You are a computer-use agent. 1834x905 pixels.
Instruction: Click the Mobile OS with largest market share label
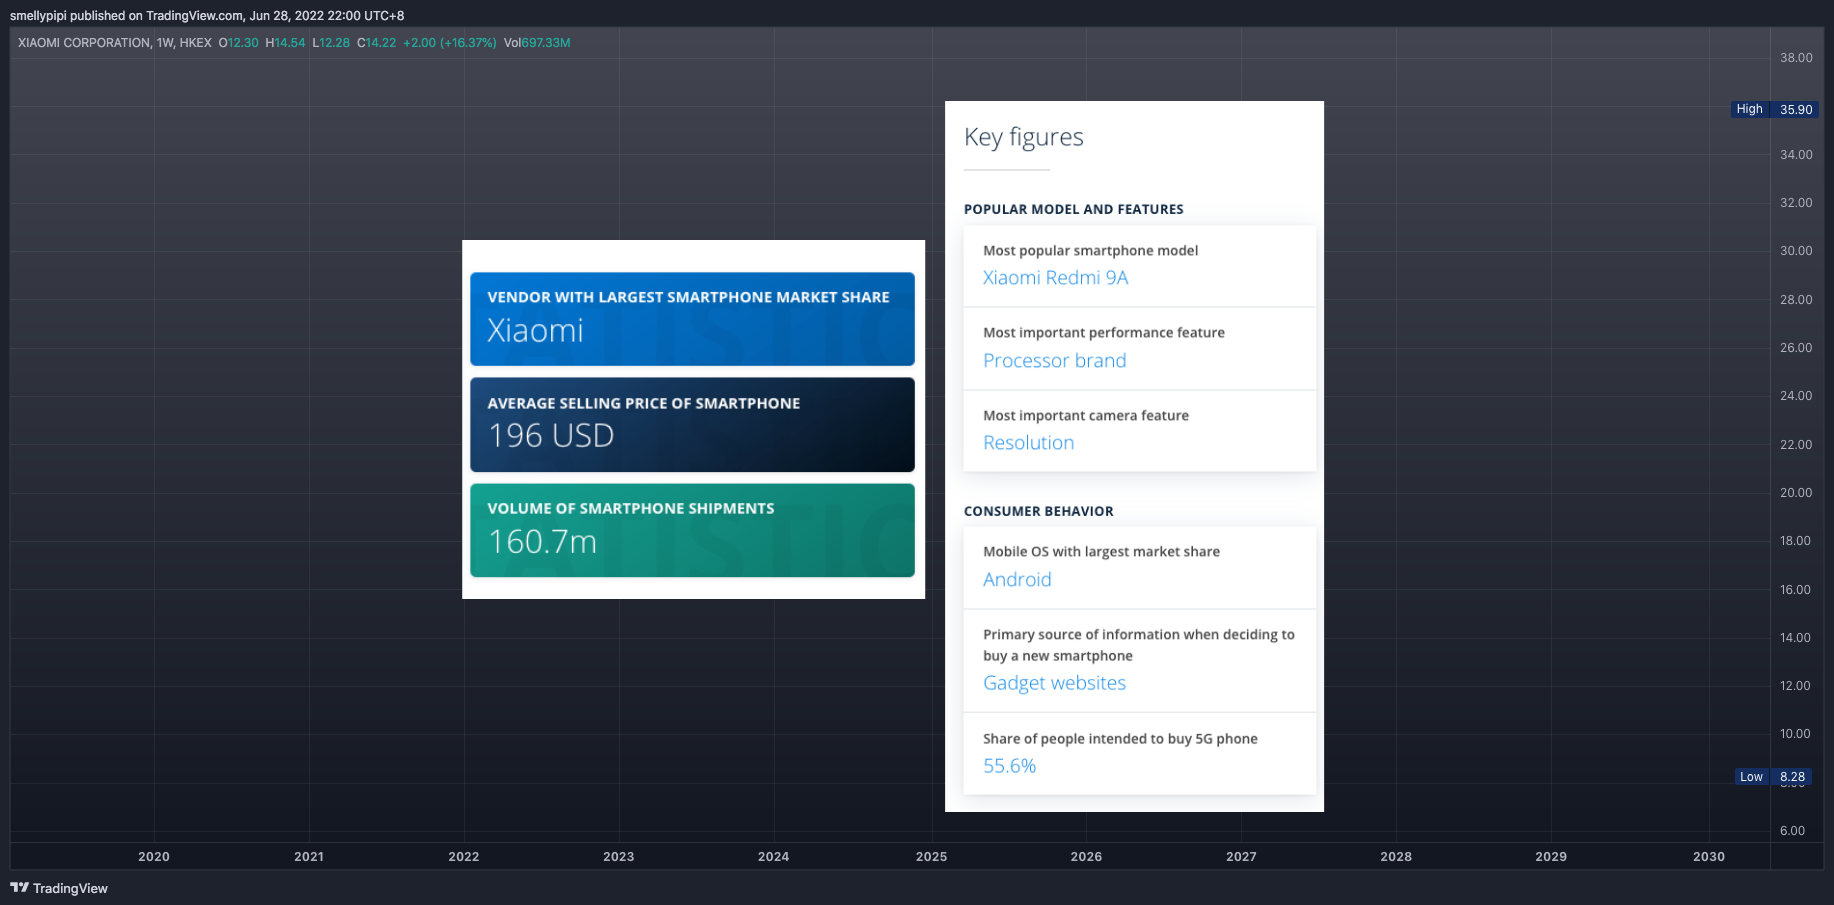click(x=1101, y=552)
